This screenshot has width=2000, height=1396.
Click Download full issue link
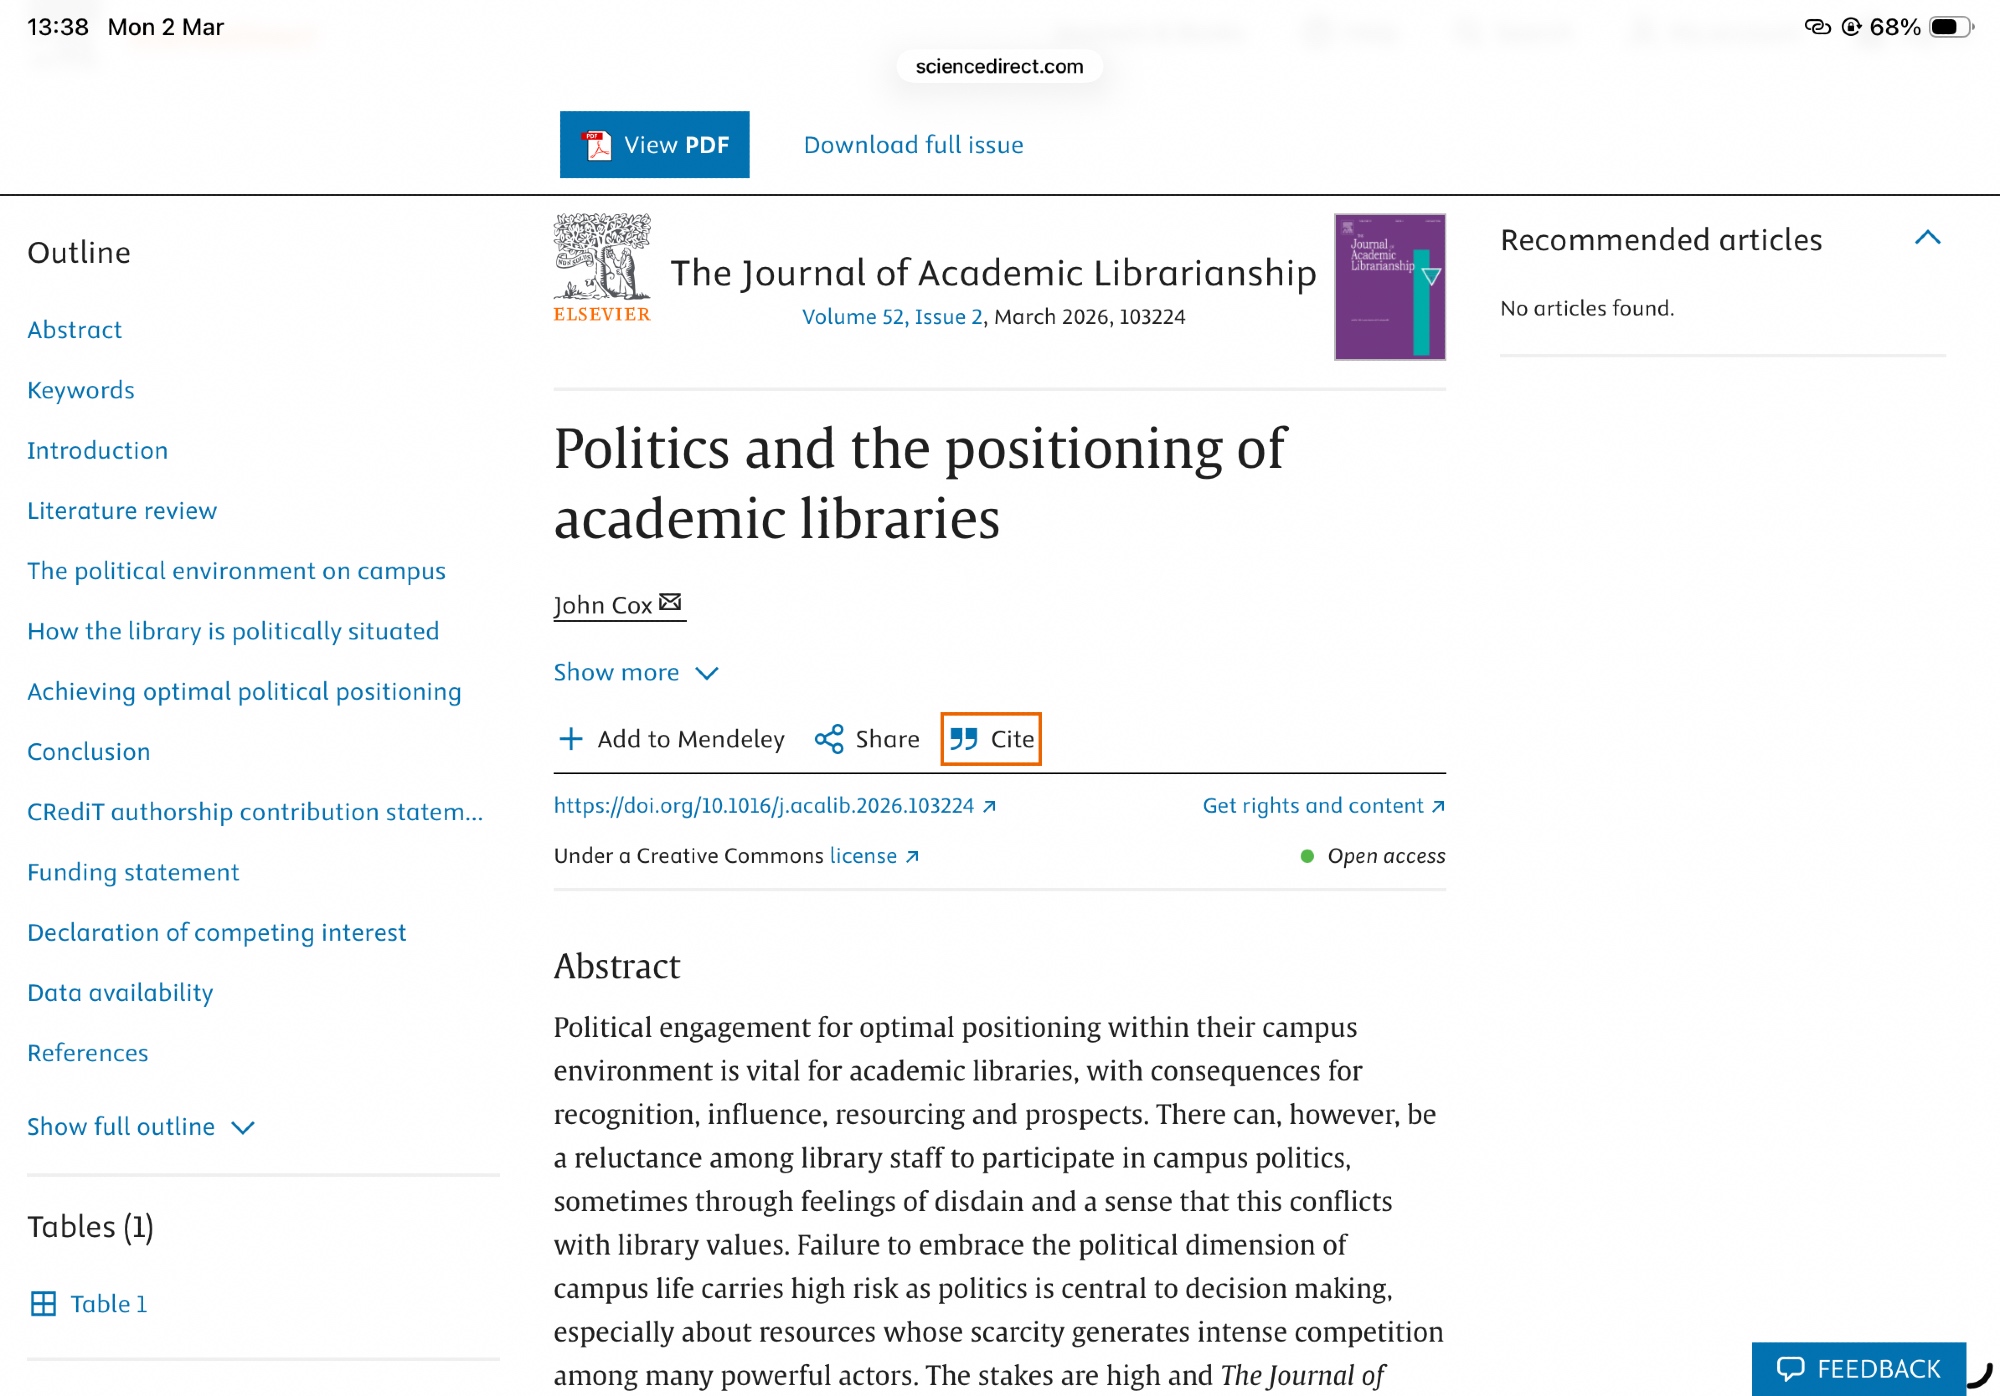click(x=913, y=145)
